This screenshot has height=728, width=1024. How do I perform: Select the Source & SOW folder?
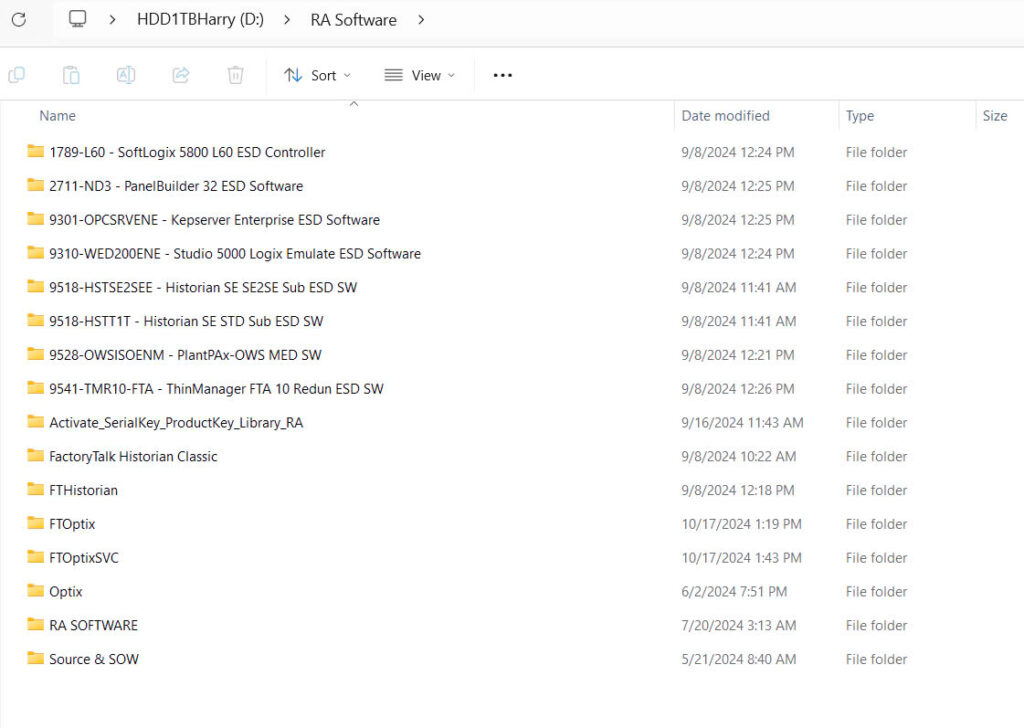[x=92, y=659]
